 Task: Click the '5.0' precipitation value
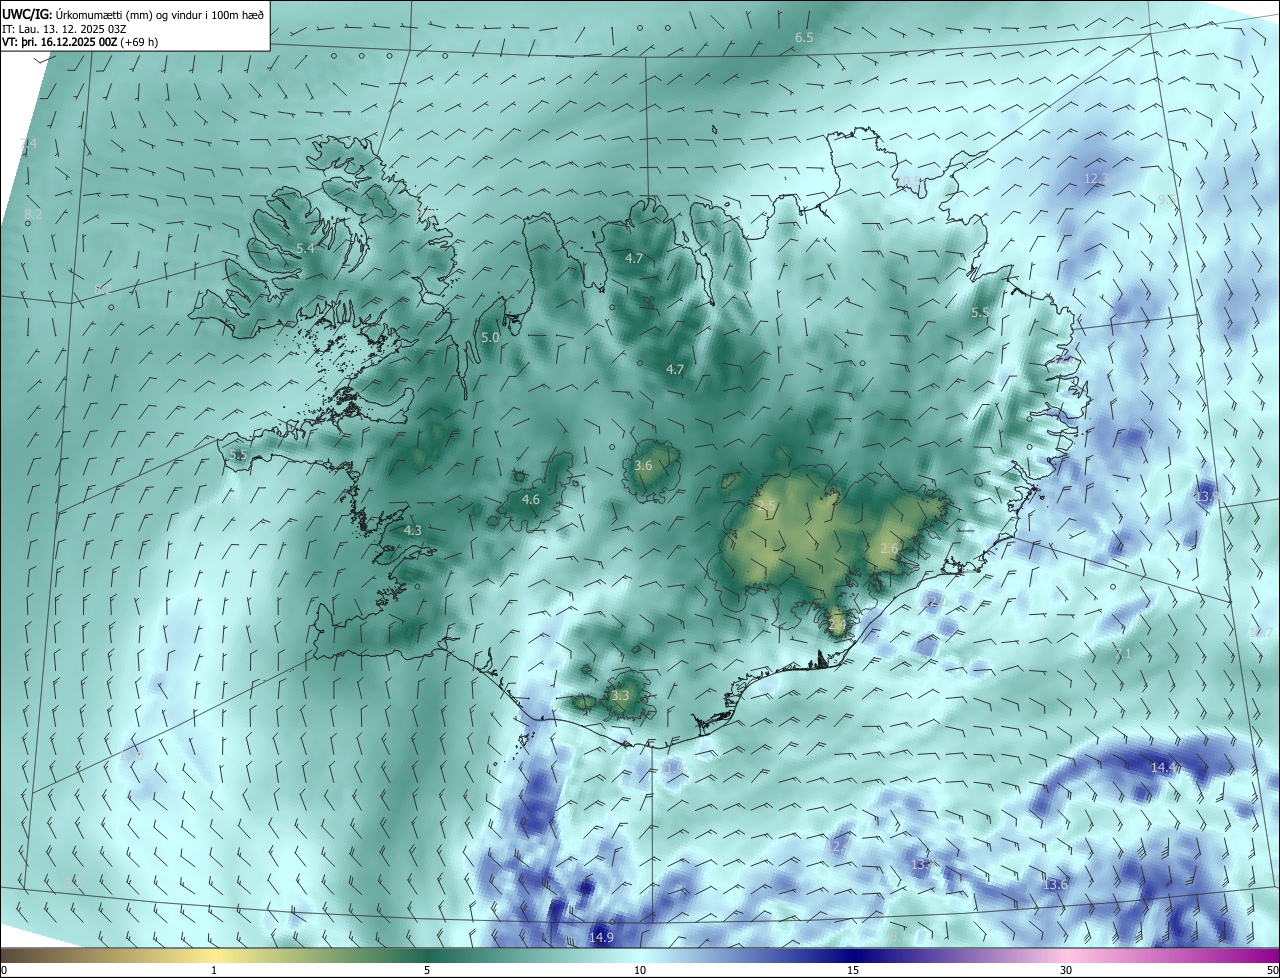click(x=490, y=338)
